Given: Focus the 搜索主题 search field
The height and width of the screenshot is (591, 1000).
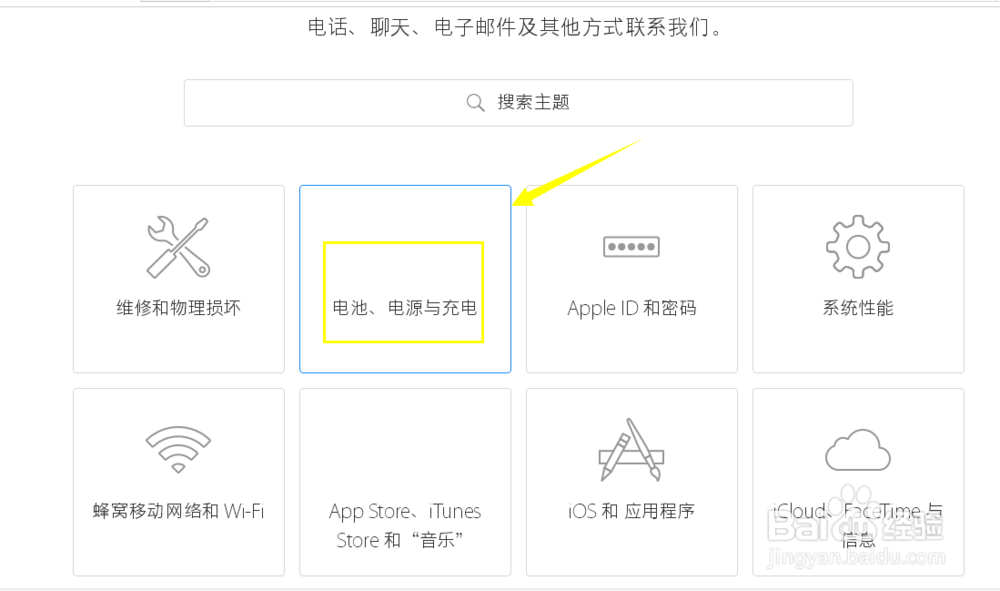Looking at the screenshot, I should pyautogui.click(x=518, y=103).
